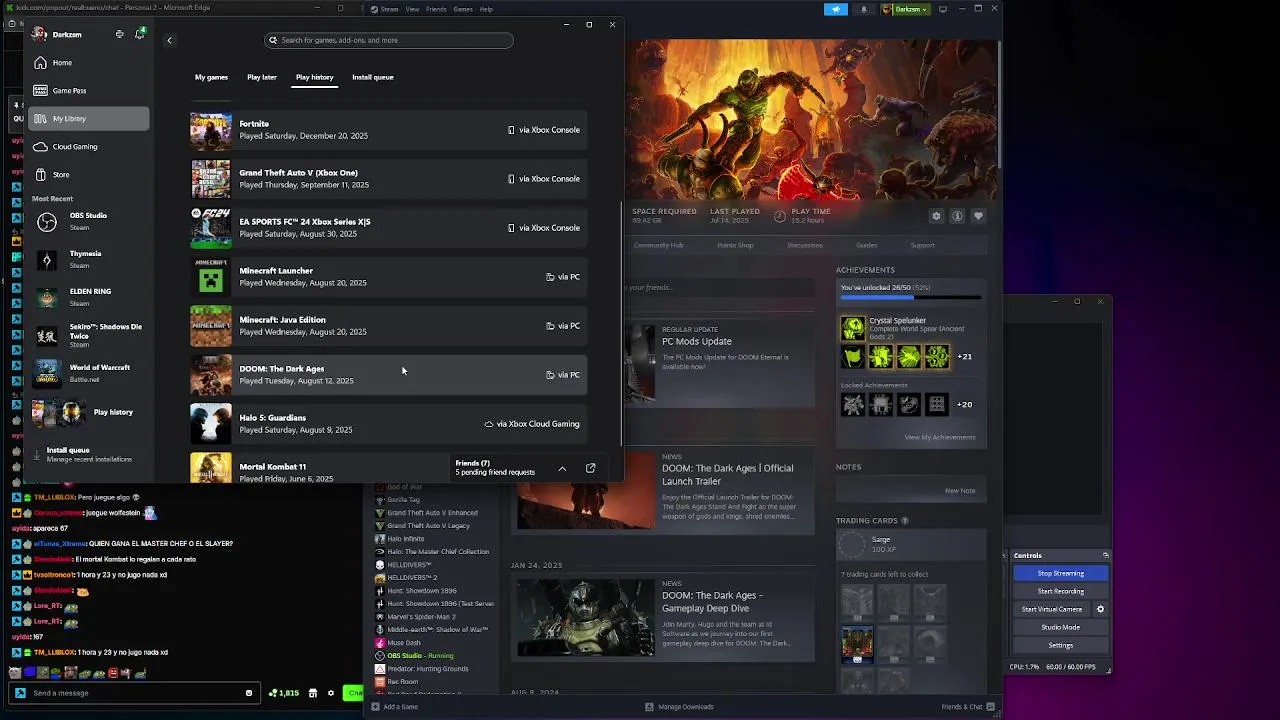The width and height of the screenshot is (1280, 720).
Task: Open Cloud Gaming in the Xbox sidebar
Action: coord(89,146)
